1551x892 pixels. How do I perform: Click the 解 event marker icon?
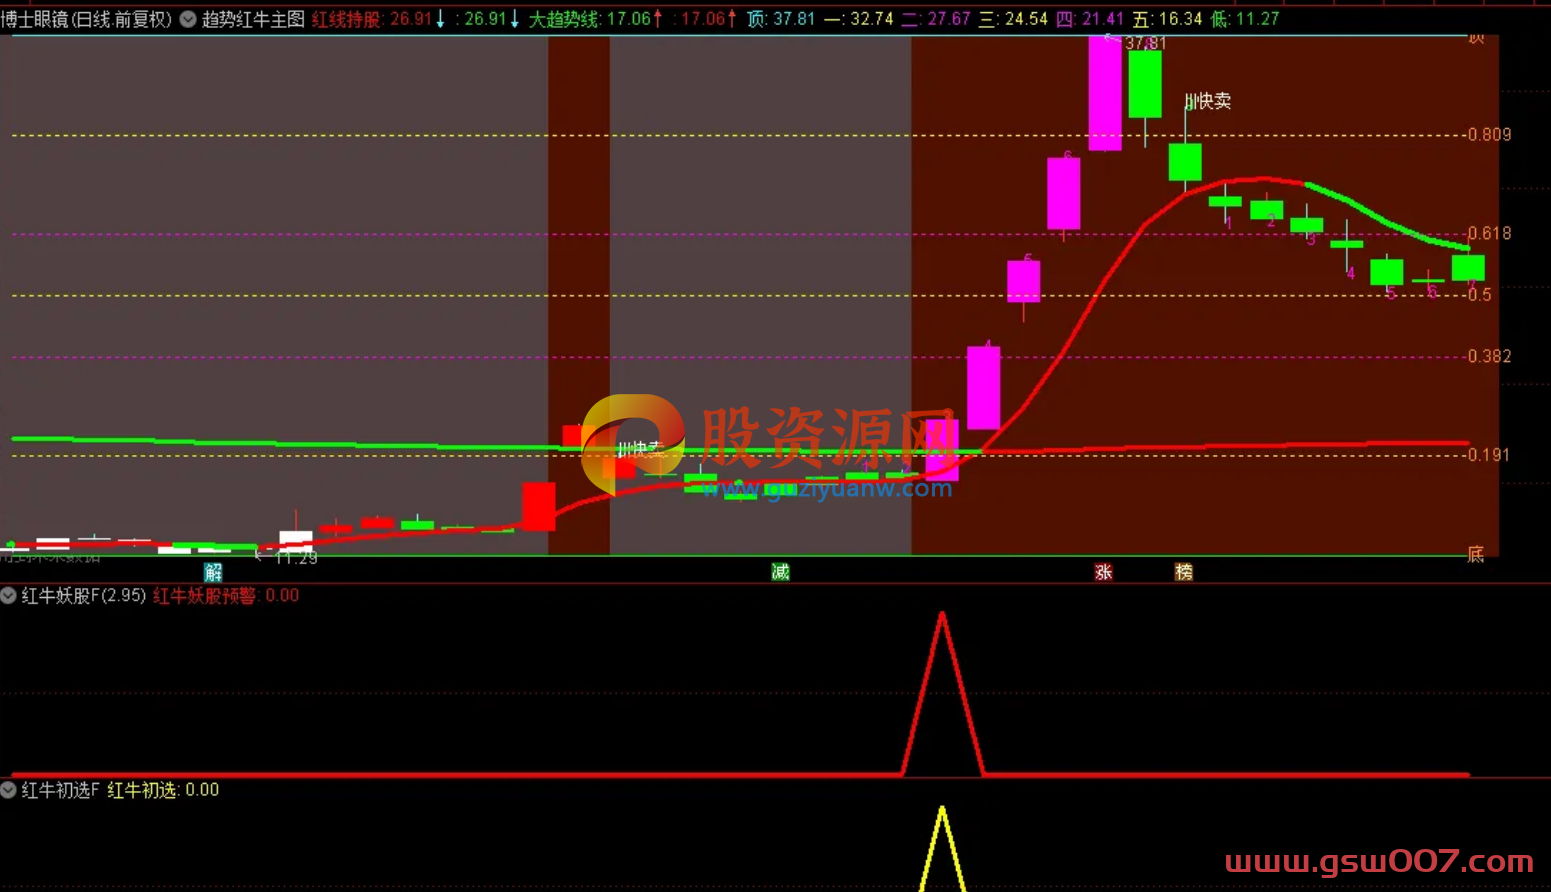[213, 572]
